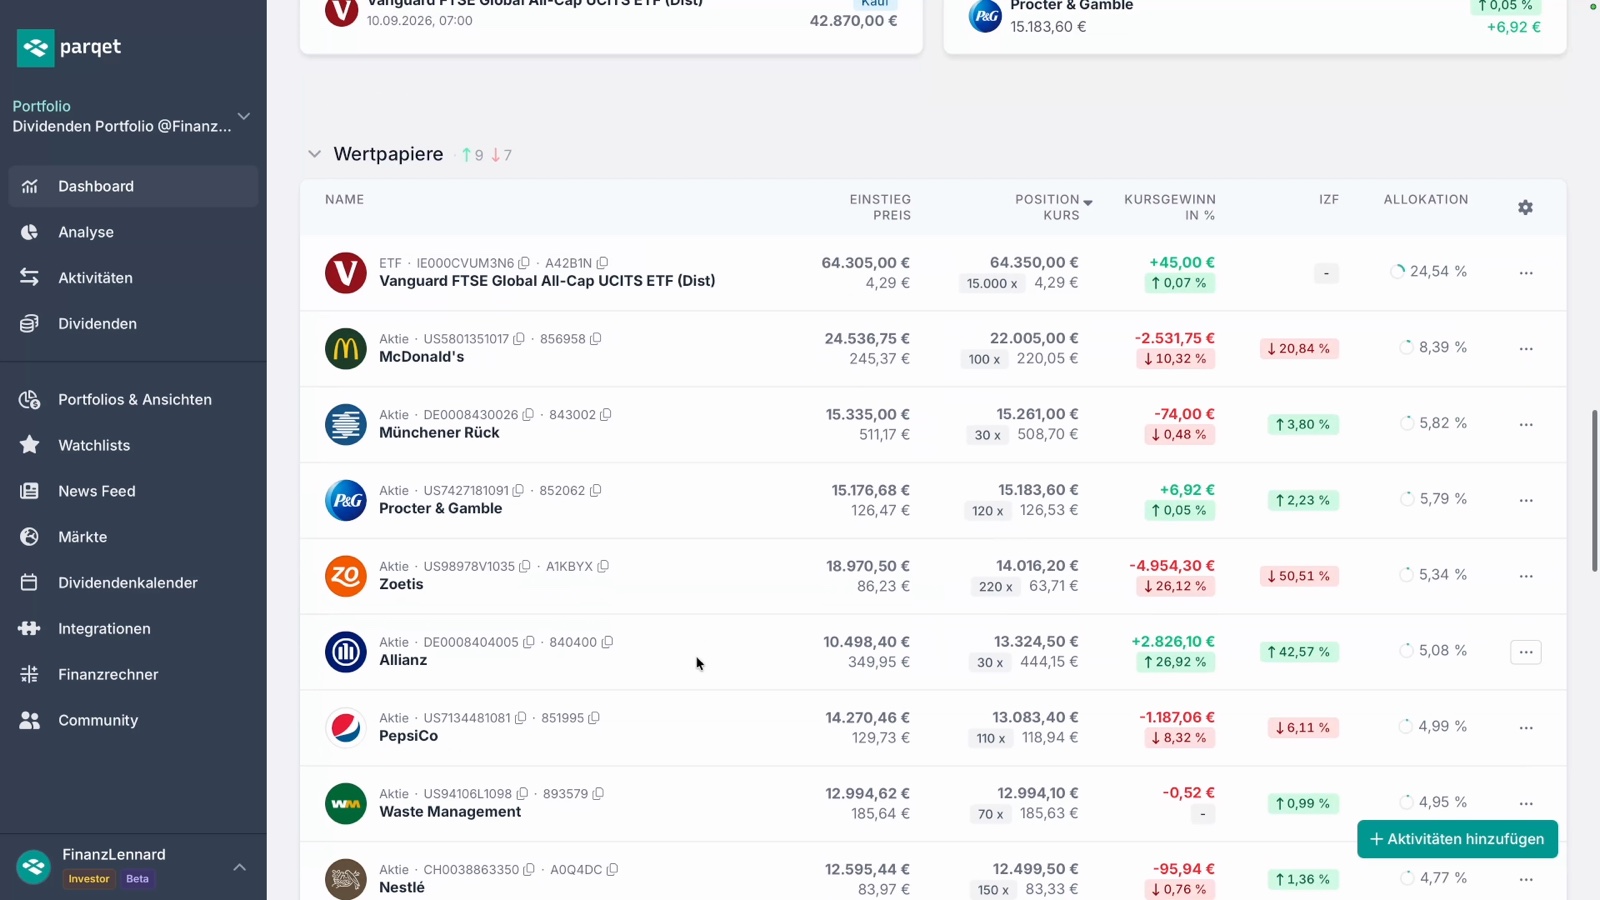Open Märkte in sidebar
1600x900 pixels.
click(x=133, y=537)
